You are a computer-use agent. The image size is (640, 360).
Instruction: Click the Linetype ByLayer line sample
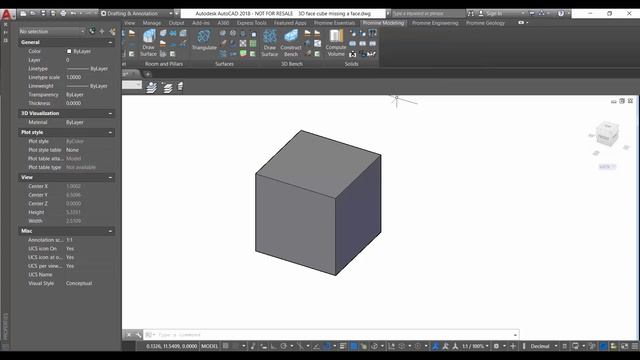[x=77, y=69]
